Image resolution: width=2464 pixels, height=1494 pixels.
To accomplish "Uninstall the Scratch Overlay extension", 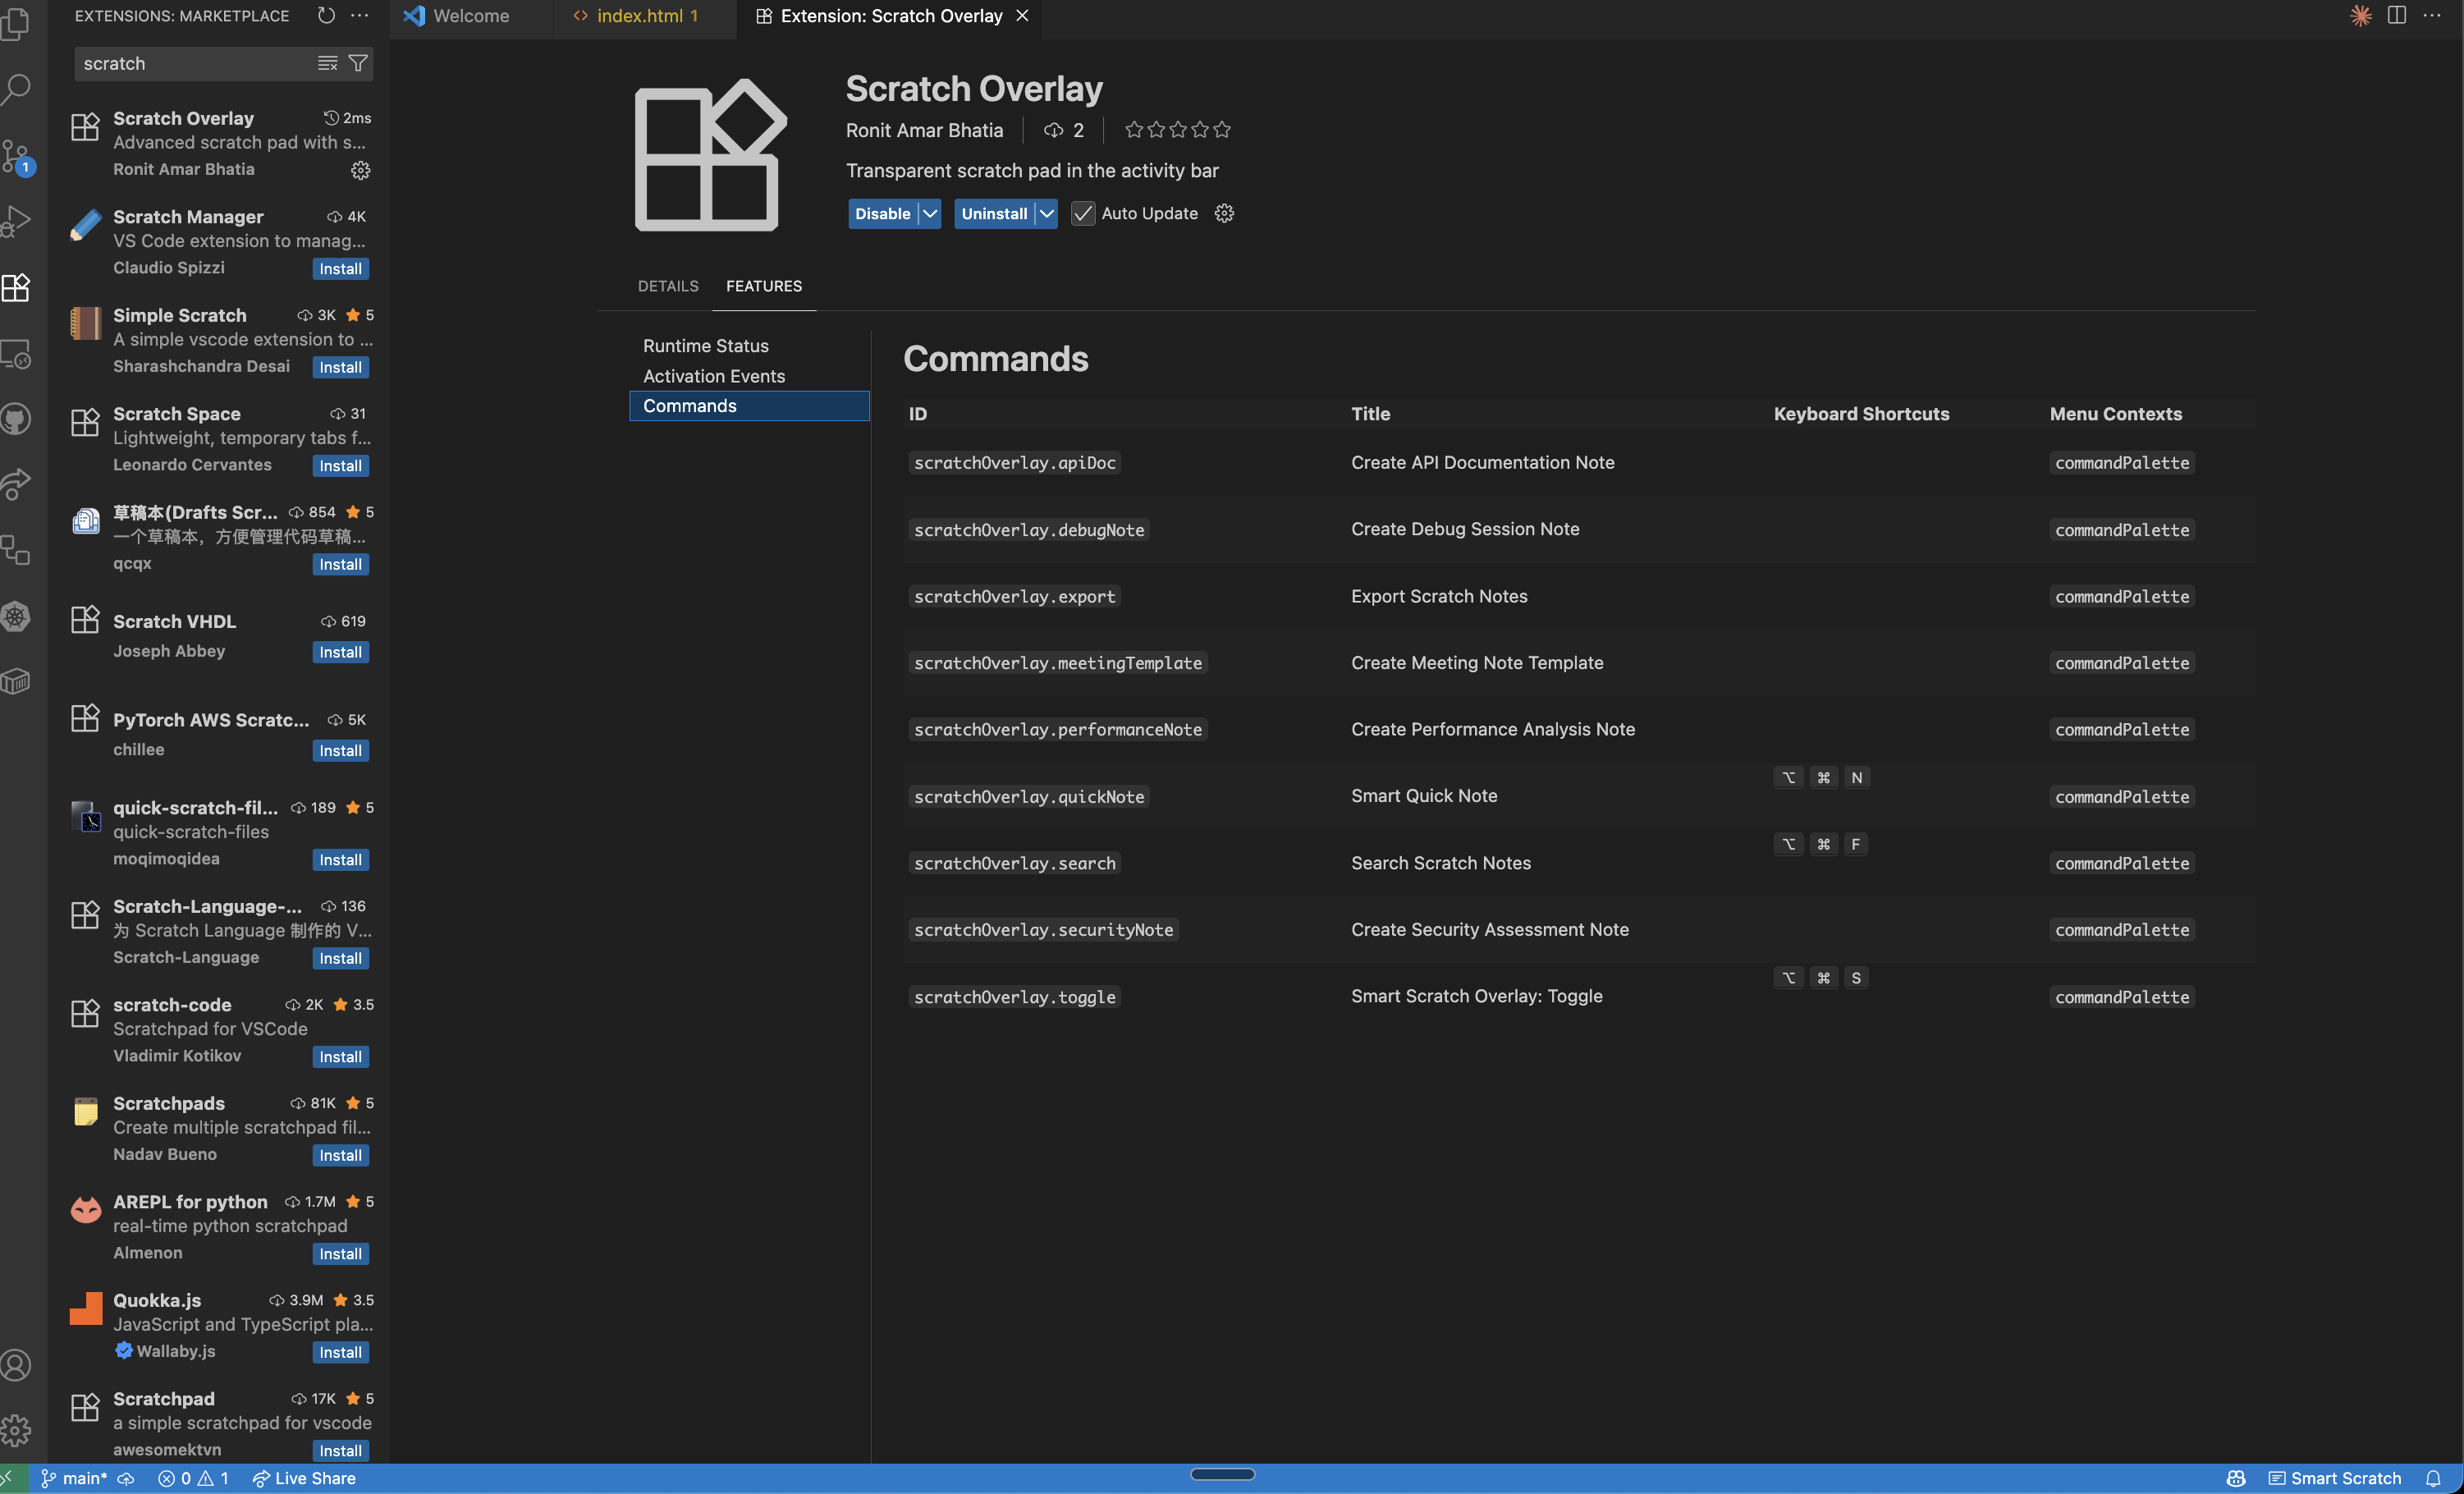I will tap(994, 213).
